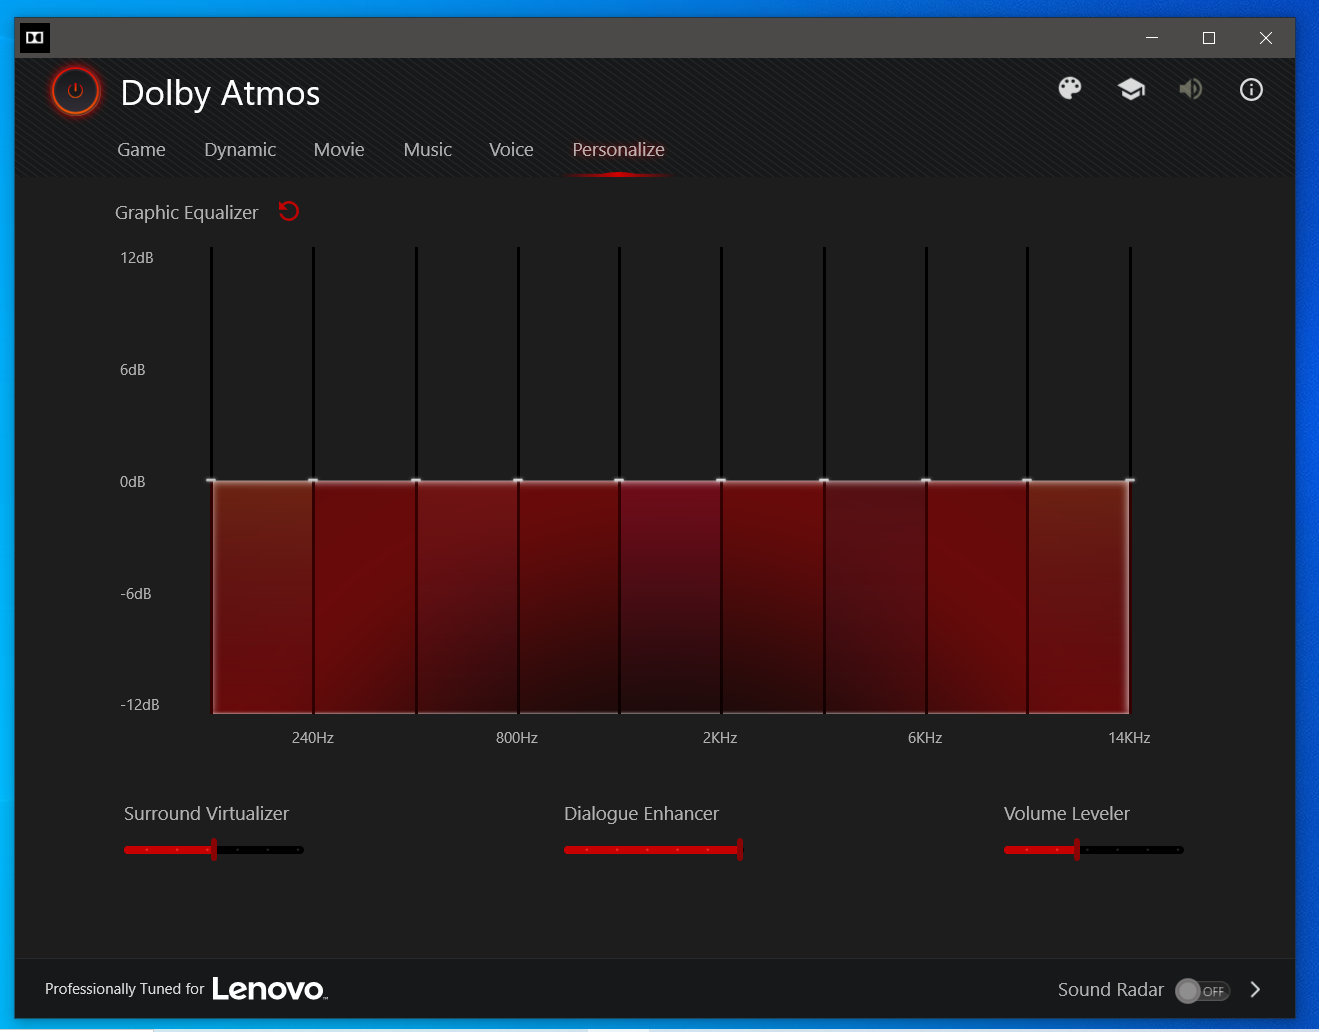
Task: Switch to the Game tab
Action: (141, 150)
